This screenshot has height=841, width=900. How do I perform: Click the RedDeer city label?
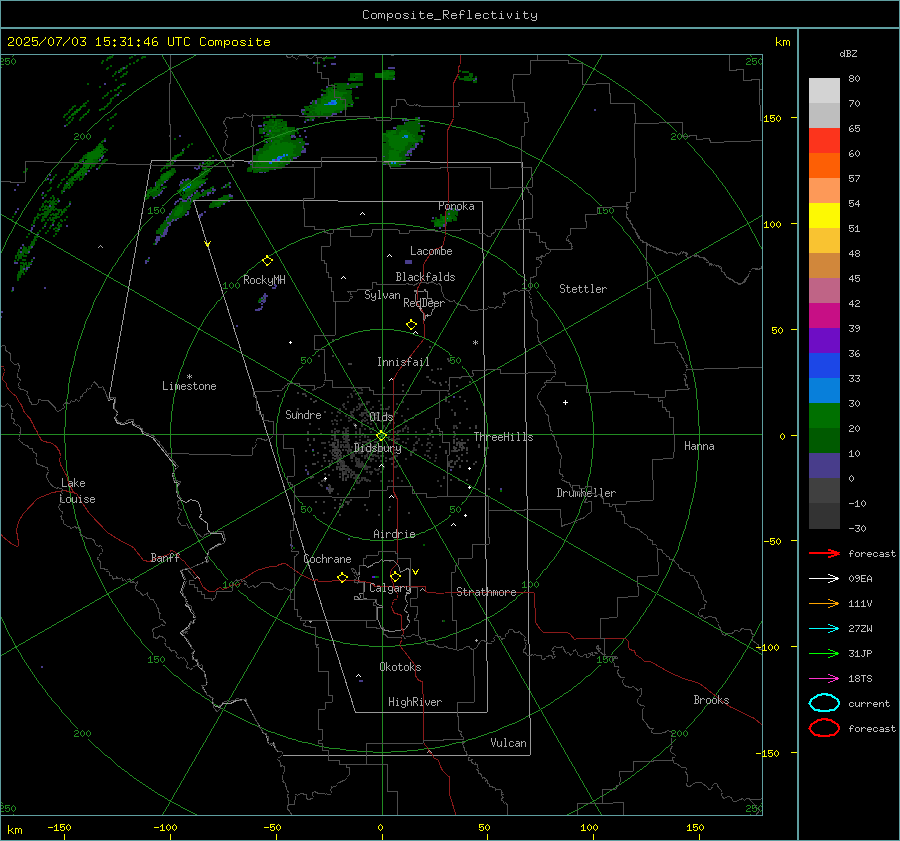pyautogui.click(x=424, y=303)
